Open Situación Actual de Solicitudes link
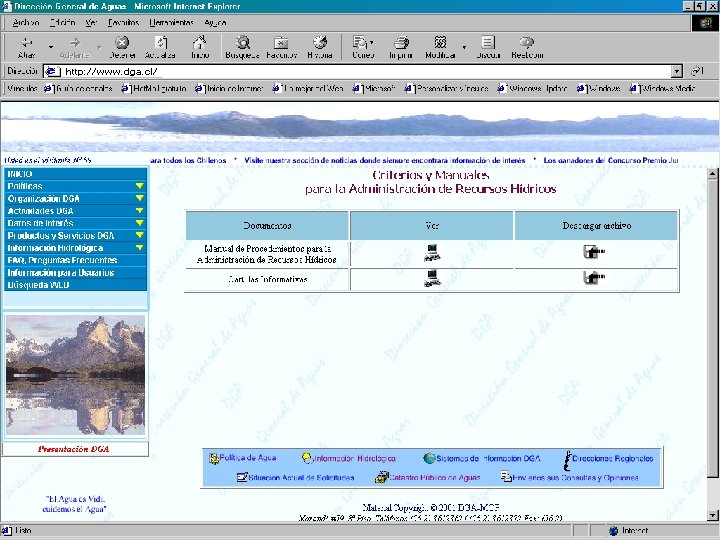The height and width of the screenshot is (540, 720). [x=301, y=478]
